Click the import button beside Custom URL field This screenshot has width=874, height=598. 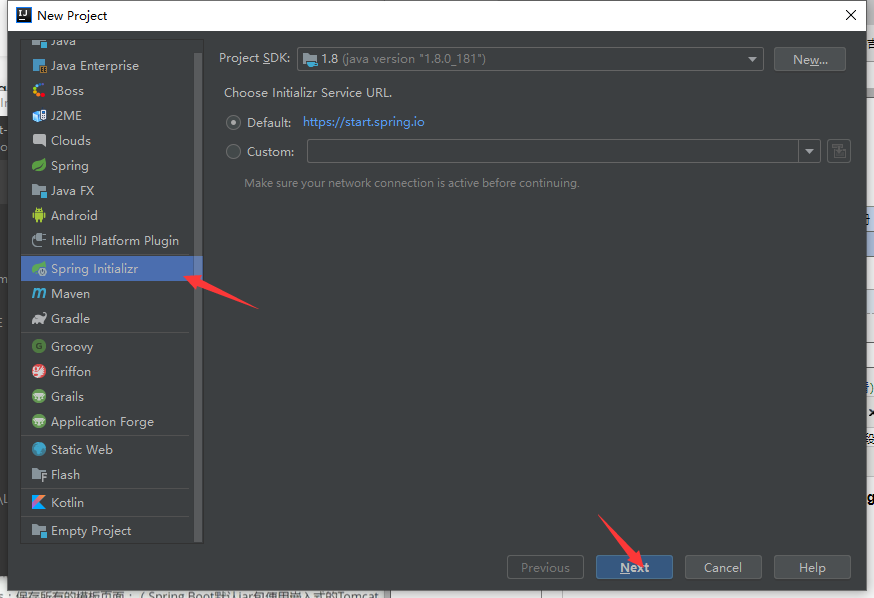(838, 151)
